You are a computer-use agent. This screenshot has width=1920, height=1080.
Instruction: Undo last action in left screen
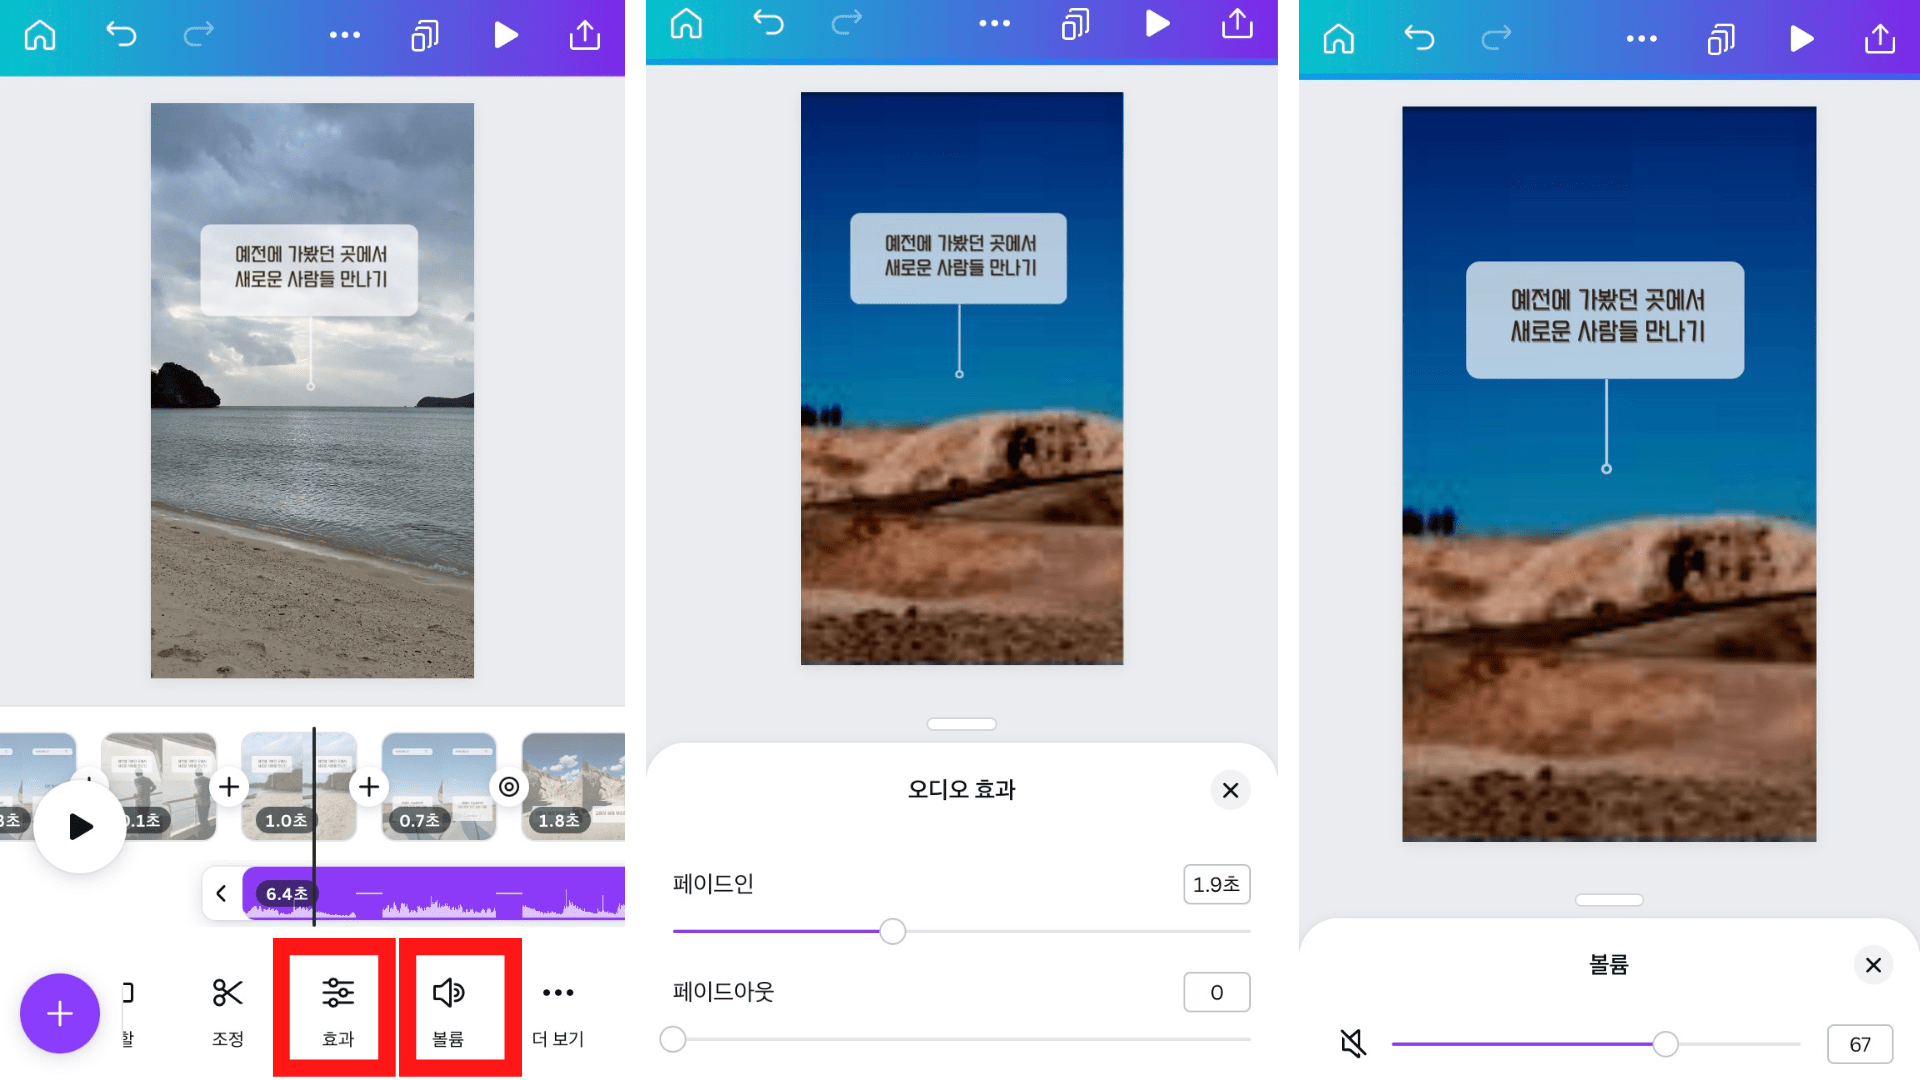(x=121, y=36)
